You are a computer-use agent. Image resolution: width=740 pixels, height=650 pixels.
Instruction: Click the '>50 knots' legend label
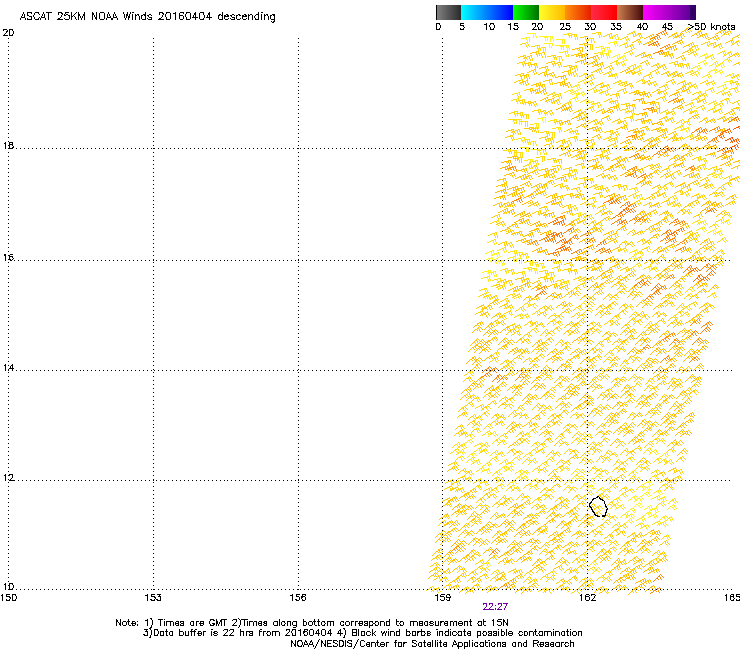pyautogui.click(x=711, y=27)
